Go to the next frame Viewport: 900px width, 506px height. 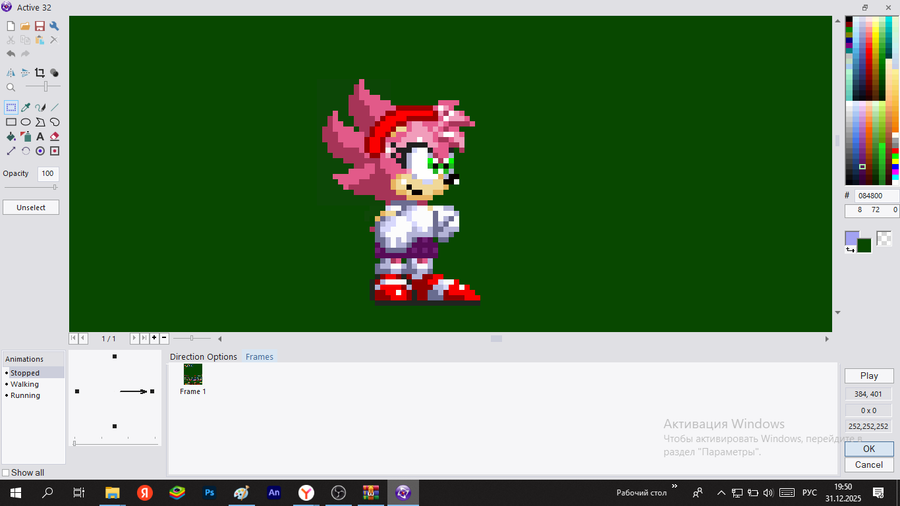point(134,338)
